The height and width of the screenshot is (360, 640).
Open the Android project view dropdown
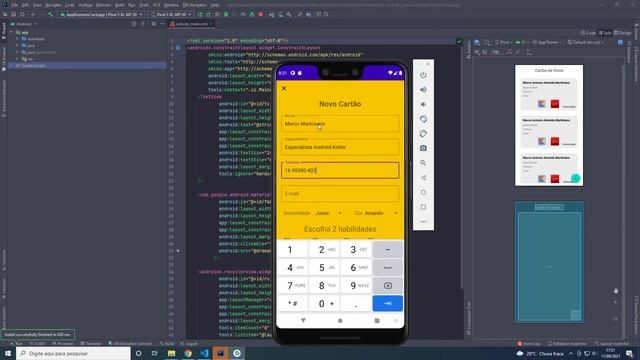pos(24,24)
